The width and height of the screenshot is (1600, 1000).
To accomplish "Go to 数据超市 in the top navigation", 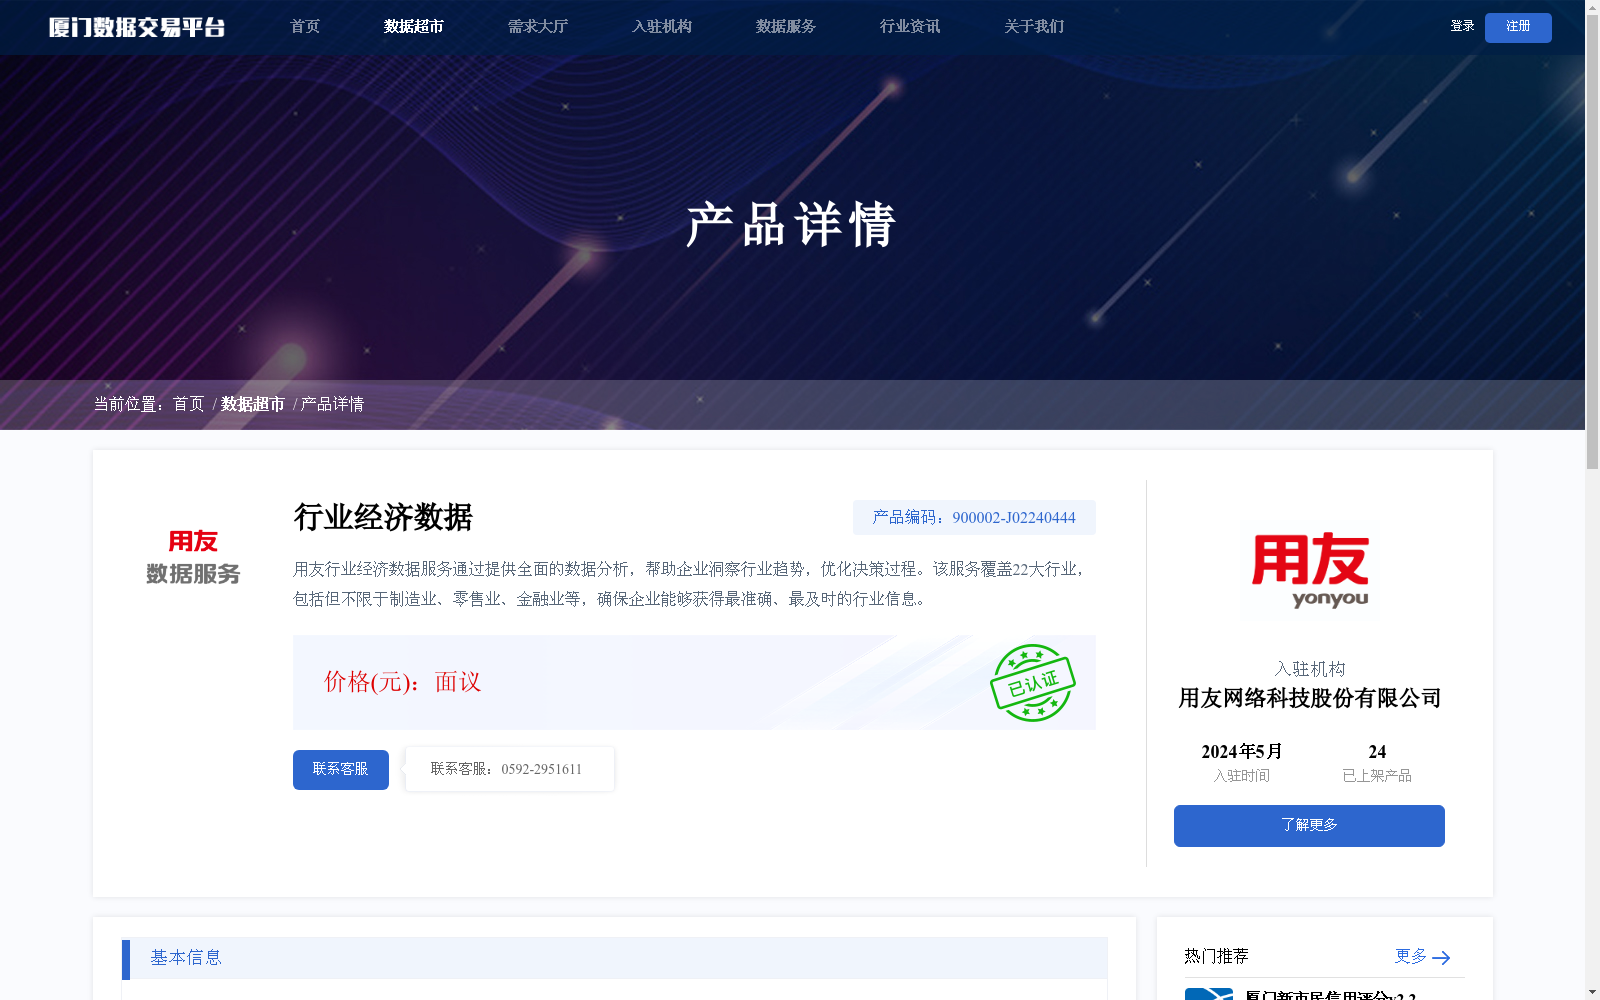I will pos(413,26).
